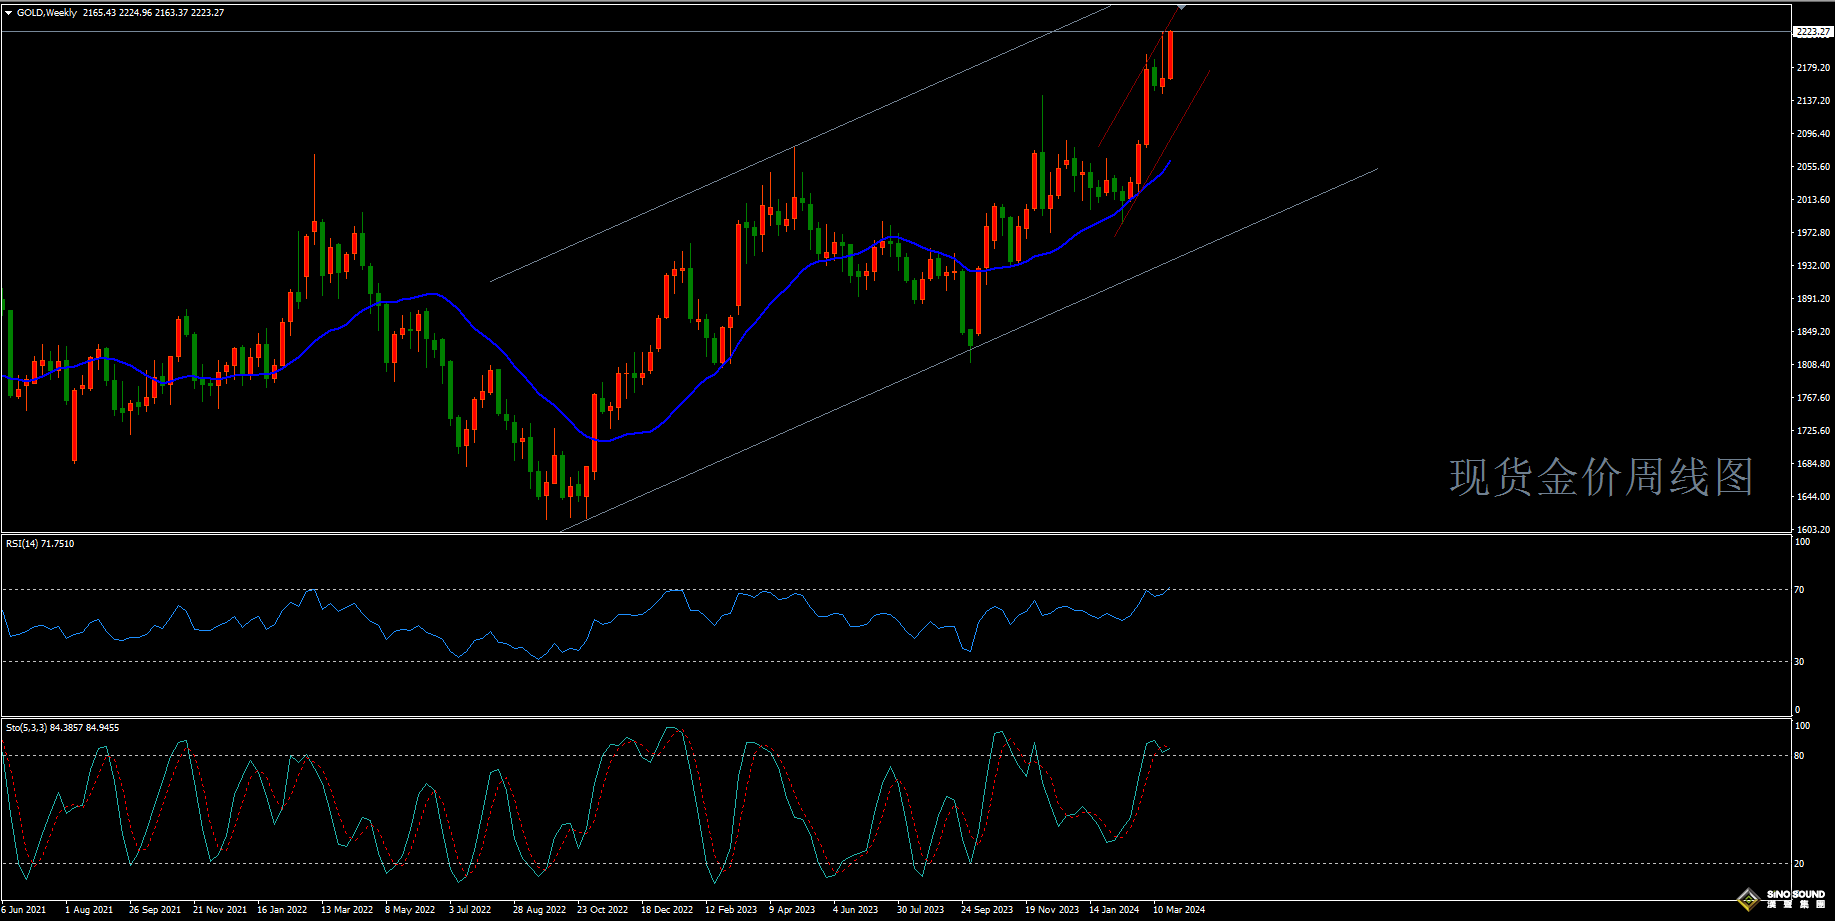Click the 10 Mar 2024 date label
Image resolution: width=1835 pixels, height=921 pixels.
1179,910
